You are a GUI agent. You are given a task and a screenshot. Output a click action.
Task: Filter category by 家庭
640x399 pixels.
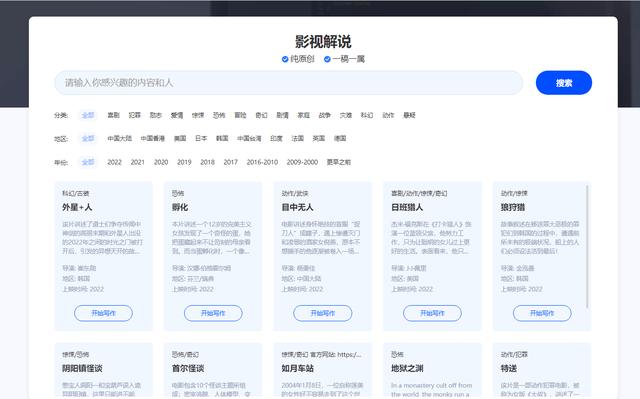click(304, 115)
